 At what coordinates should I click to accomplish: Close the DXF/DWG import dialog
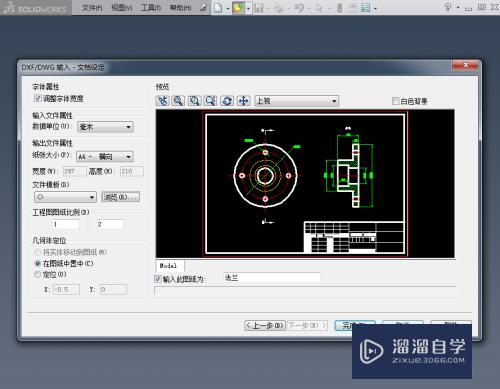click(466, 65)
